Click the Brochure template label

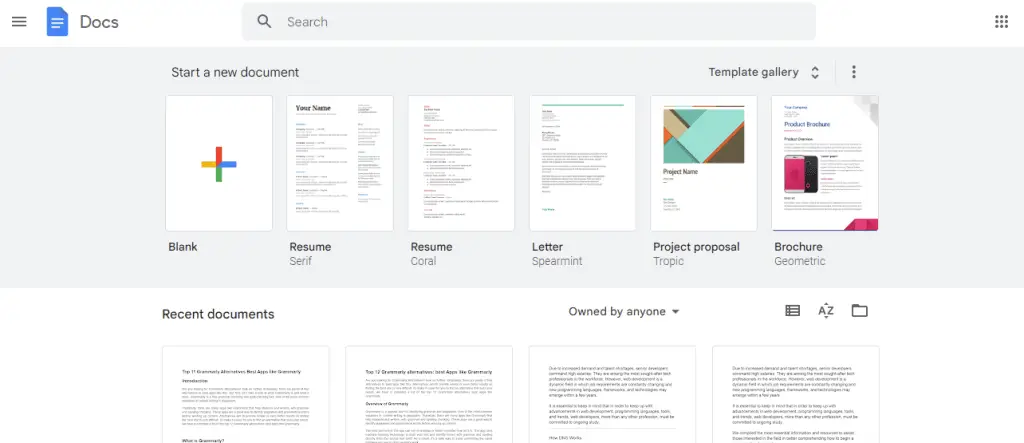(x=798, y=247)
